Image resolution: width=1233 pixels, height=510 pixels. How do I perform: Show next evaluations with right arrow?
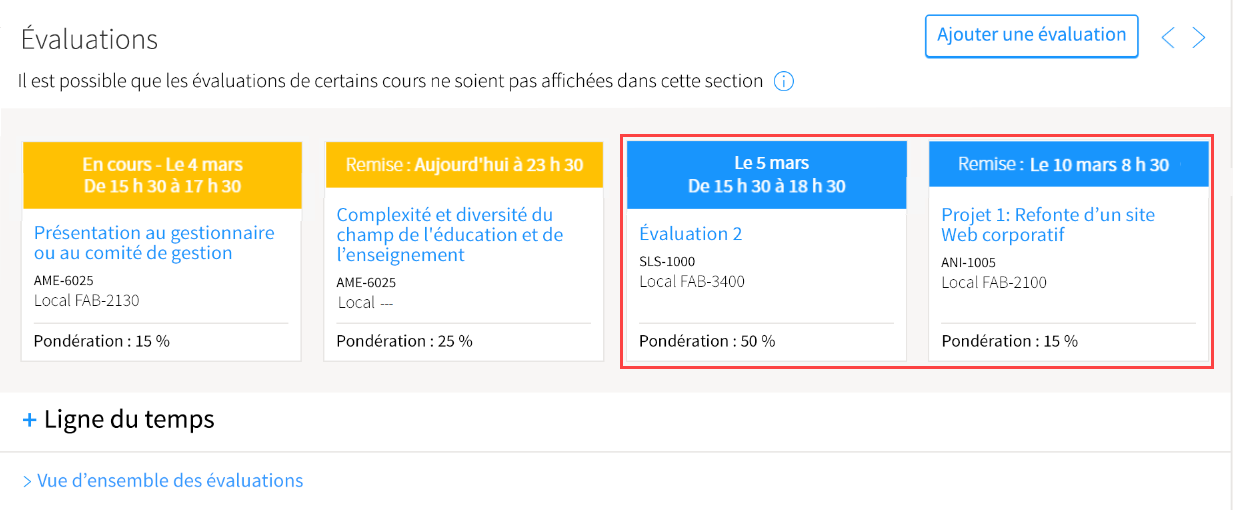point(1198,38)
